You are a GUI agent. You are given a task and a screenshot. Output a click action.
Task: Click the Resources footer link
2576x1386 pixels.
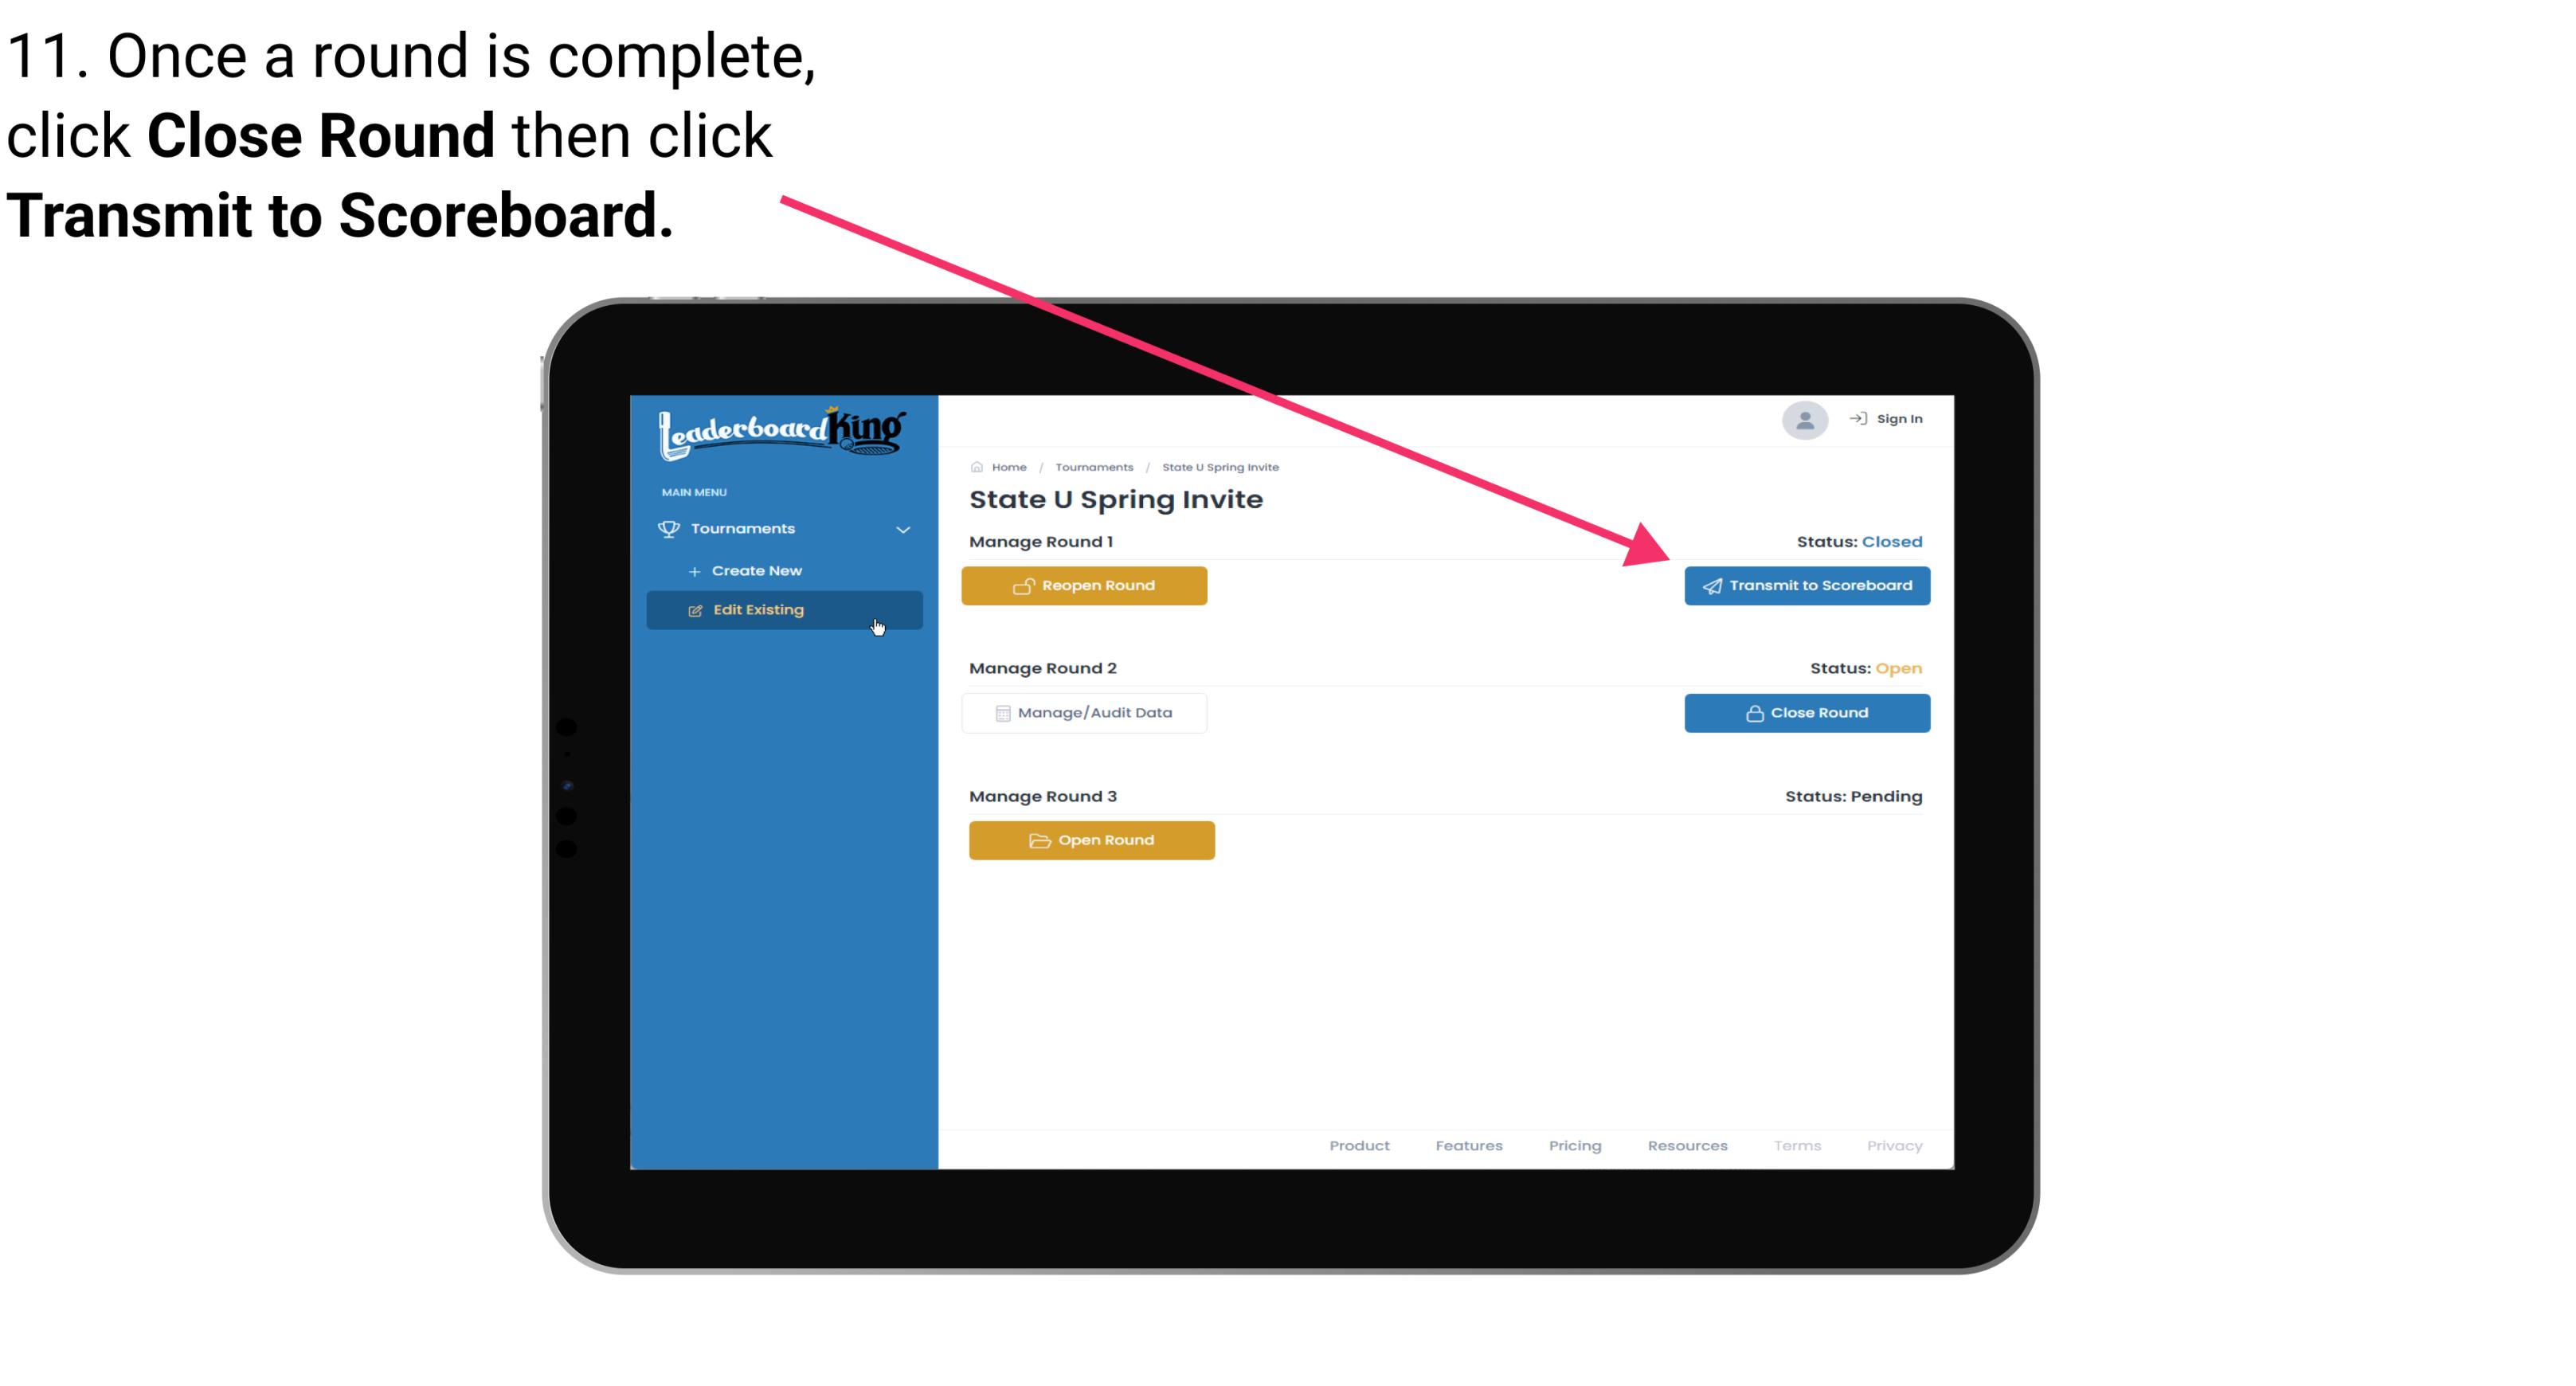pyautogui.click(x=1684, y=1144)
